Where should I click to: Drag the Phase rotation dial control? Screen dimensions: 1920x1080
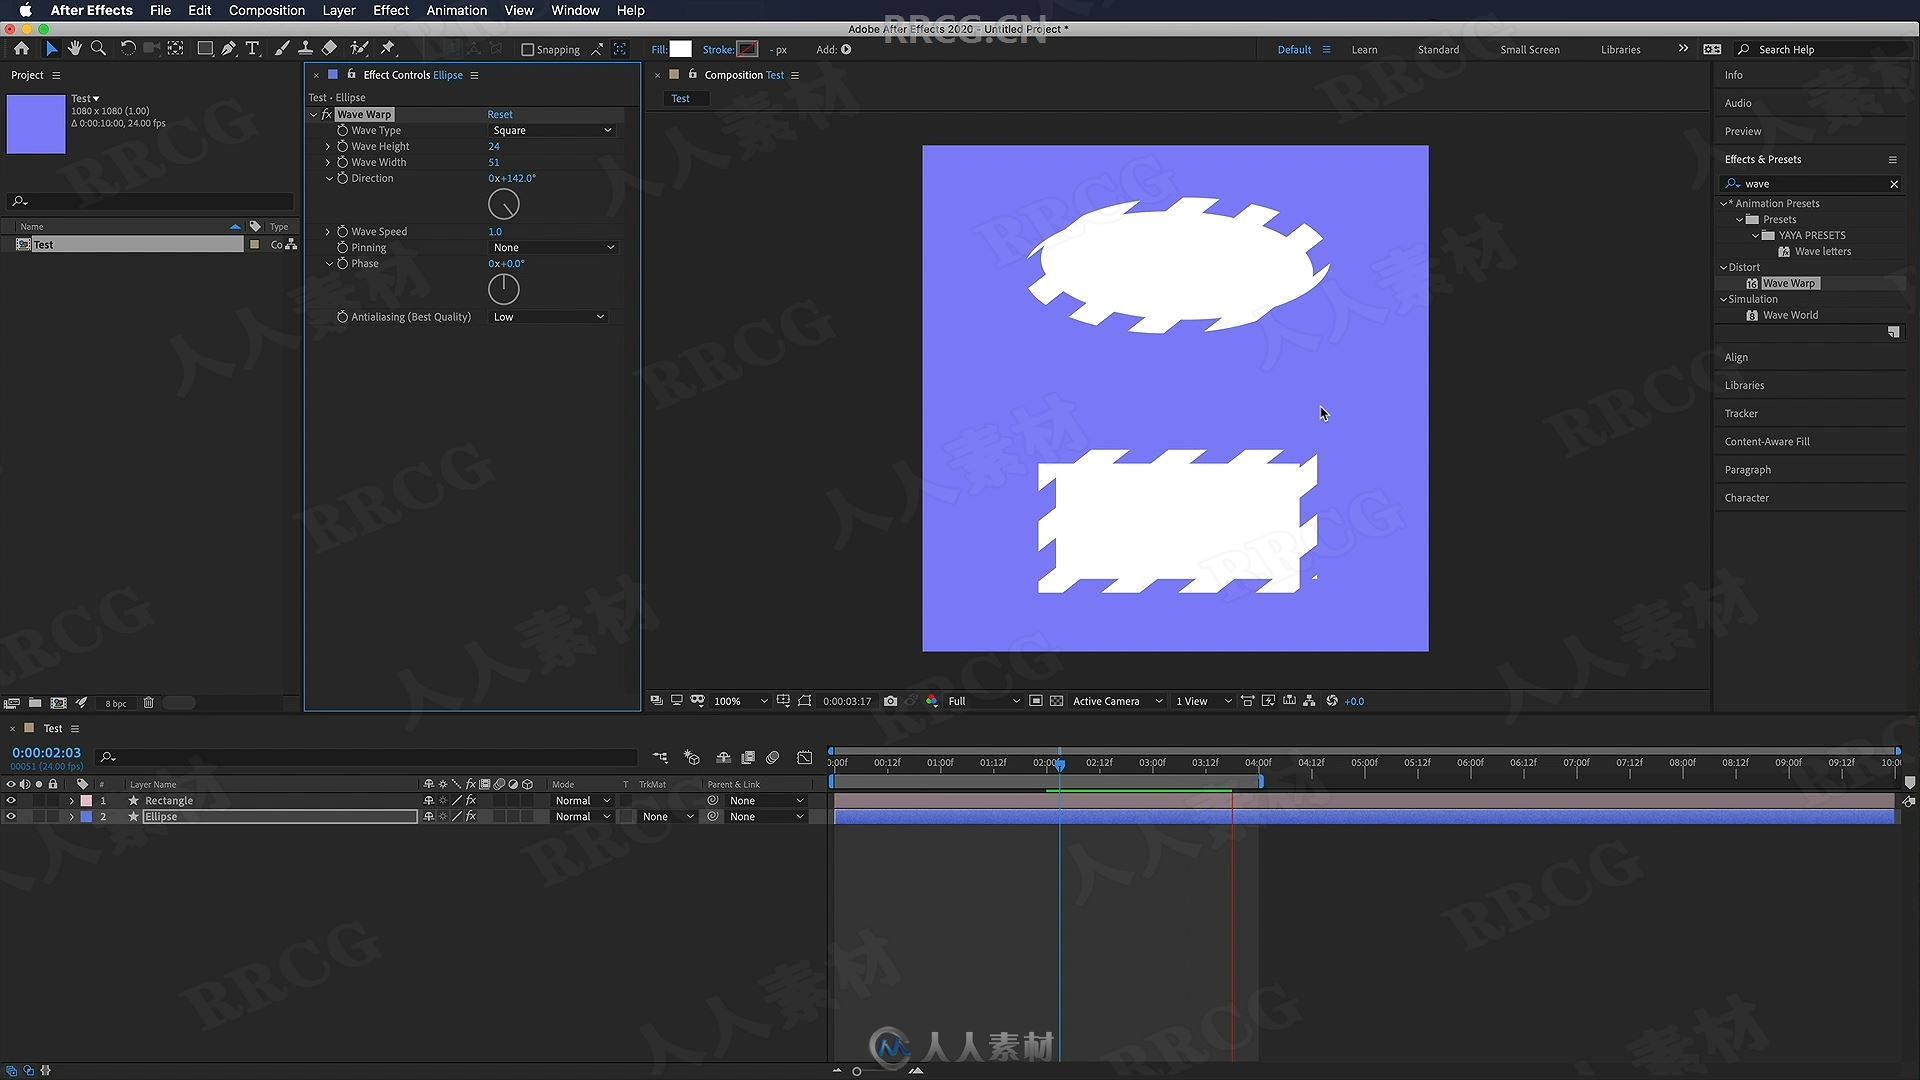[504, 287]
